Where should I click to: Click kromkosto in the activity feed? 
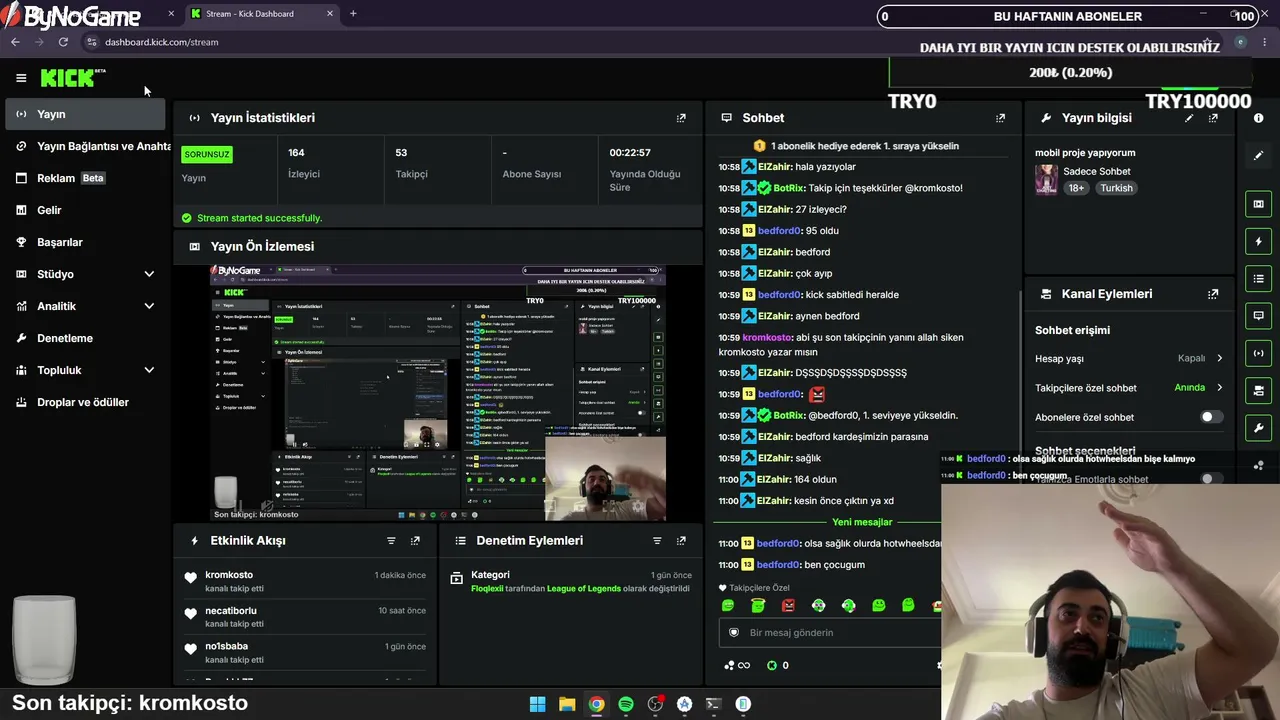(x=229, y=575)
